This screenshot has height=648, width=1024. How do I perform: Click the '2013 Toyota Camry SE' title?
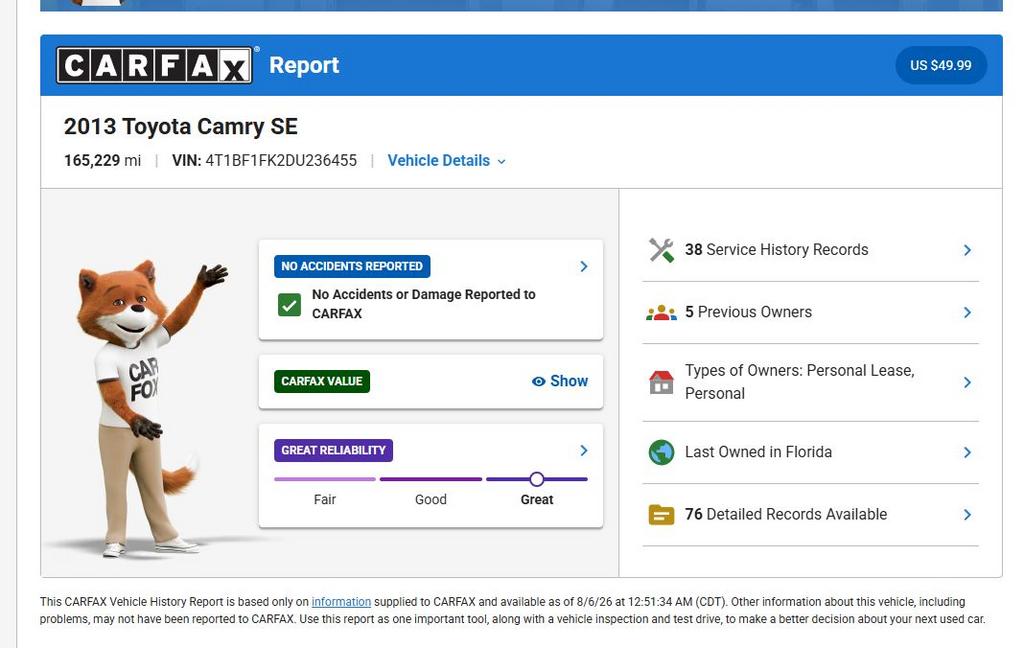181,126
